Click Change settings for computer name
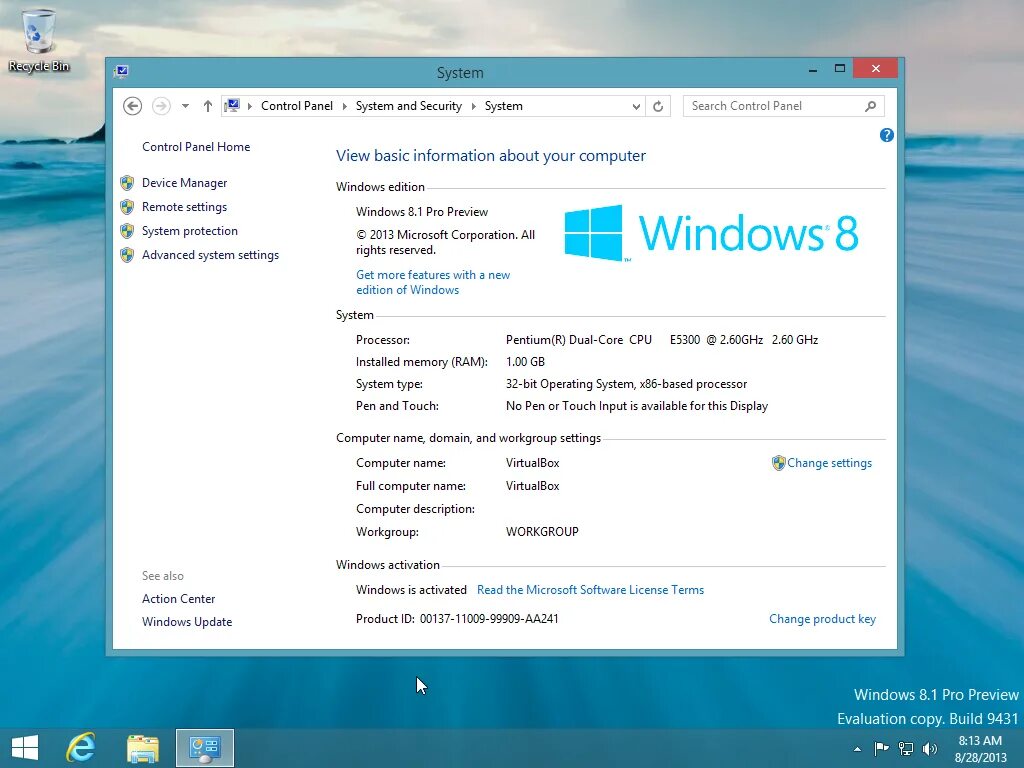The width and height of the screenshot is (1024, 768). (x=829, y=463)
